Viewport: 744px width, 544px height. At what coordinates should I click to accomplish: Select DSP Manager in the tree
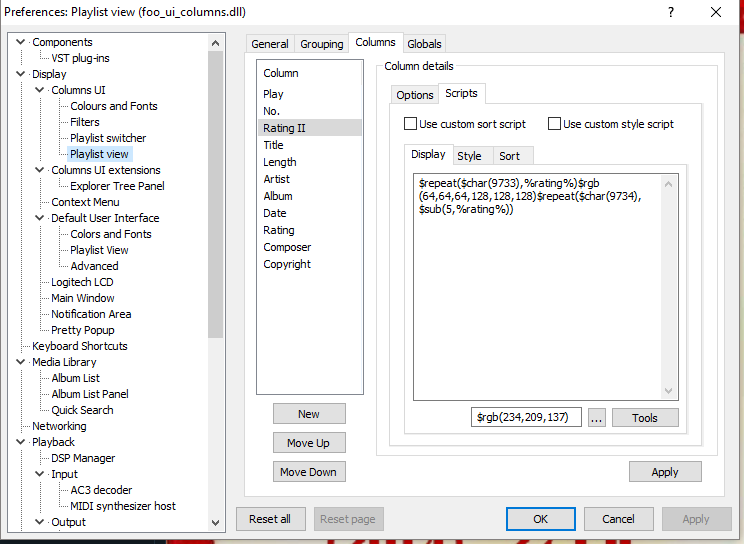coord(83,458)
